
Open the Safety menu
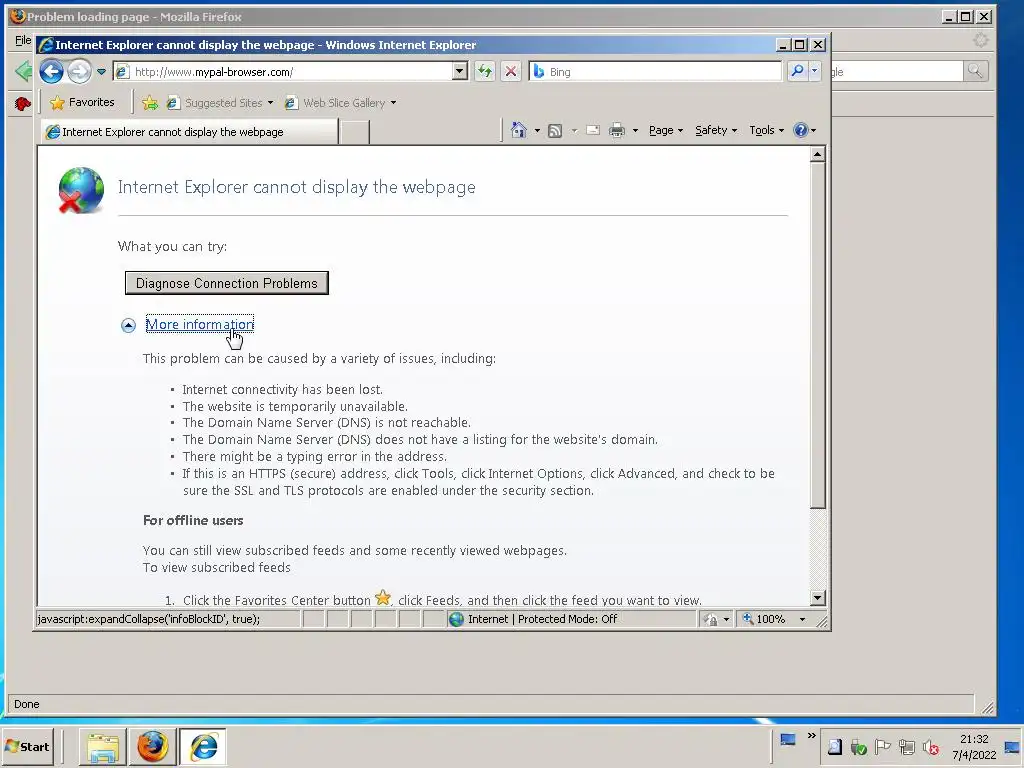[716, 130]
